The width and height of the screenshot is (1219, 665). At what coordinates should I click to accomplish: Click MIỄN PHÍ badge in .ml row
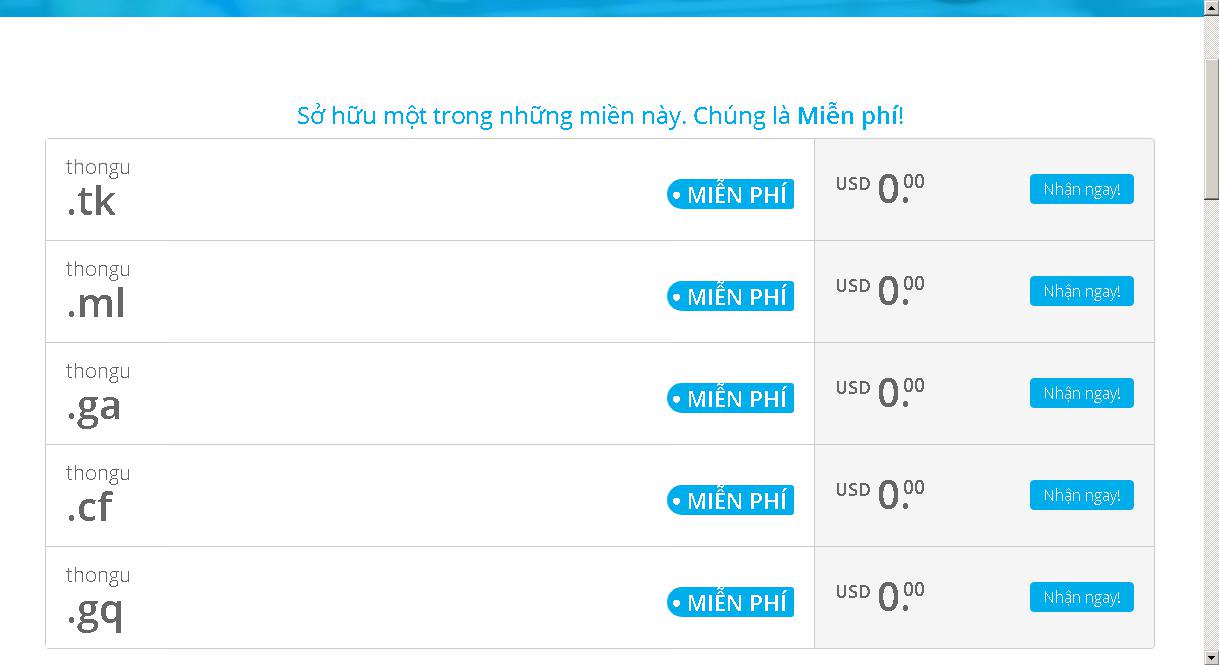point(730,296)
